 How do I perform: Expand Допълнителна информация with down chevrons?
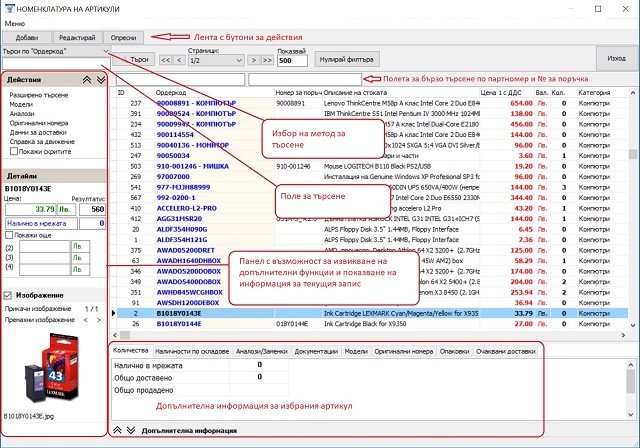tap(131, 430)
